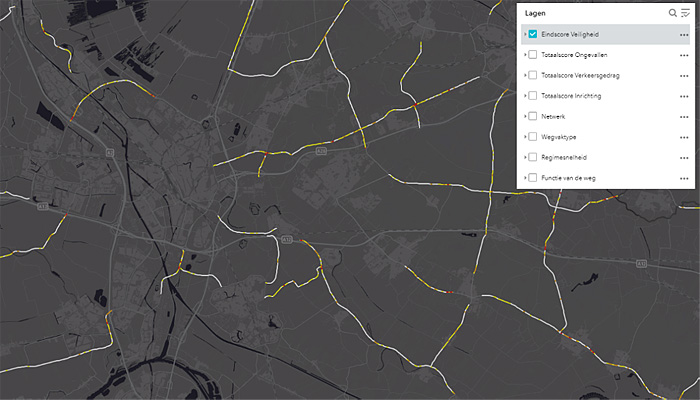Open the layer search icon
This screenshot has height=400, width=700.
pos(673,13)
